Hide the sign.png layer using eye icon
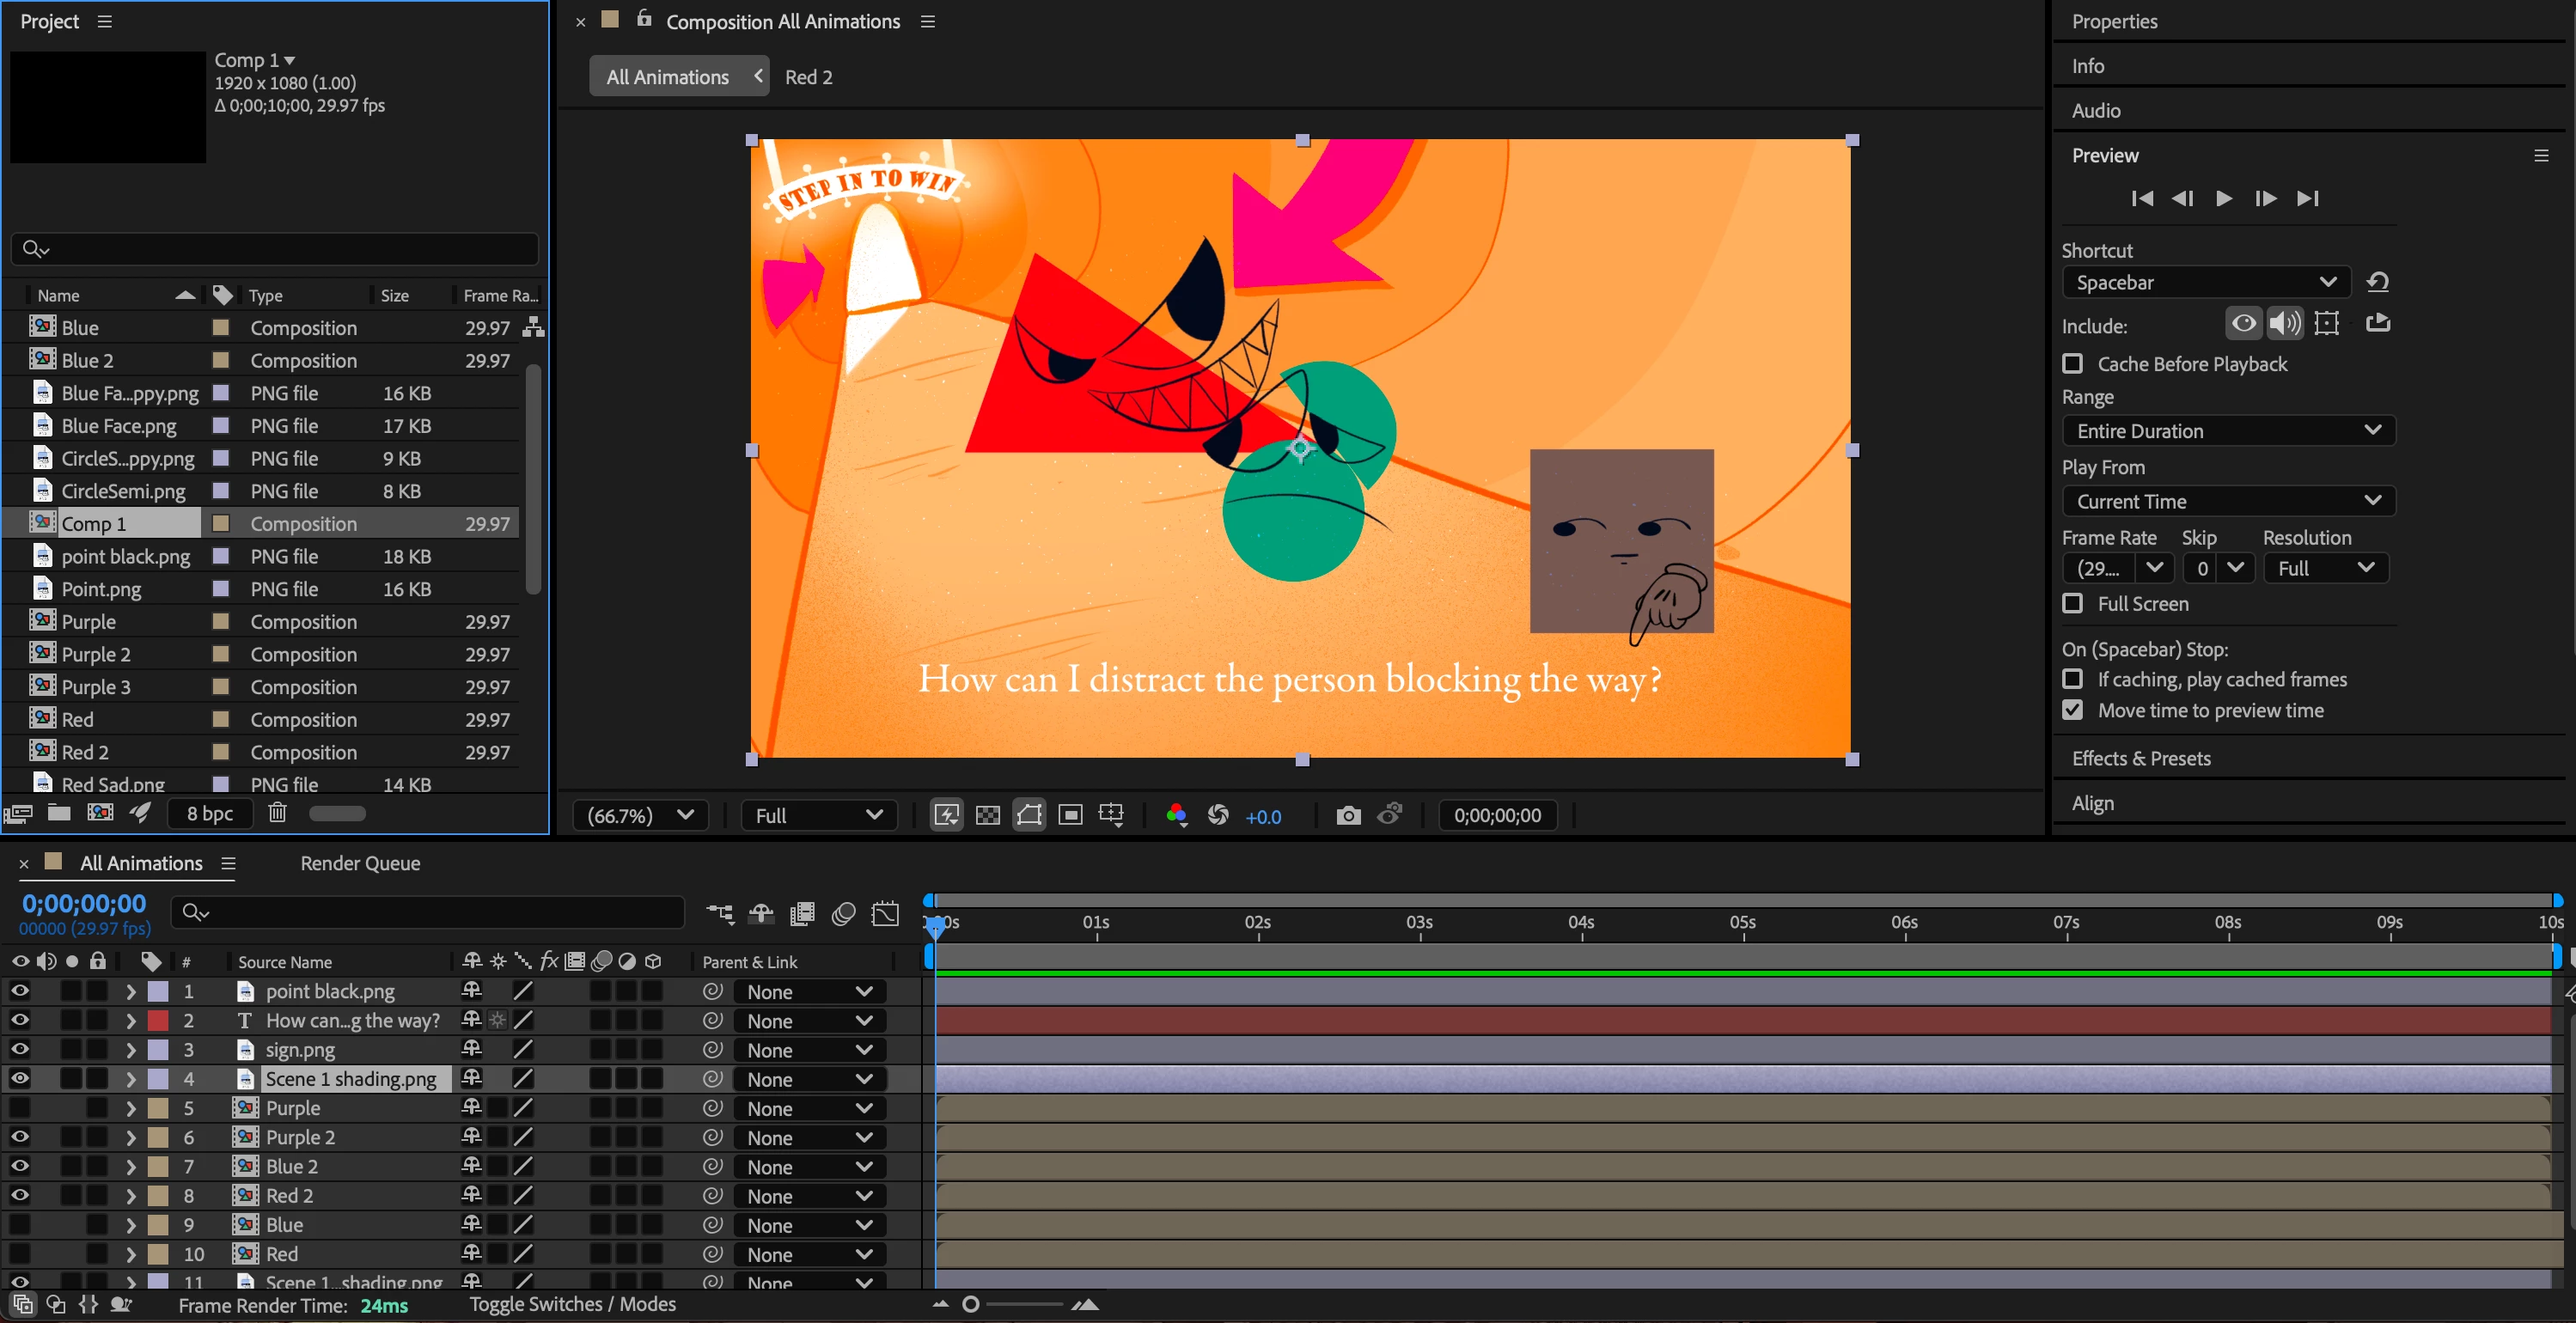This screenshot has width=2576, height=1323. point(20,1049)
